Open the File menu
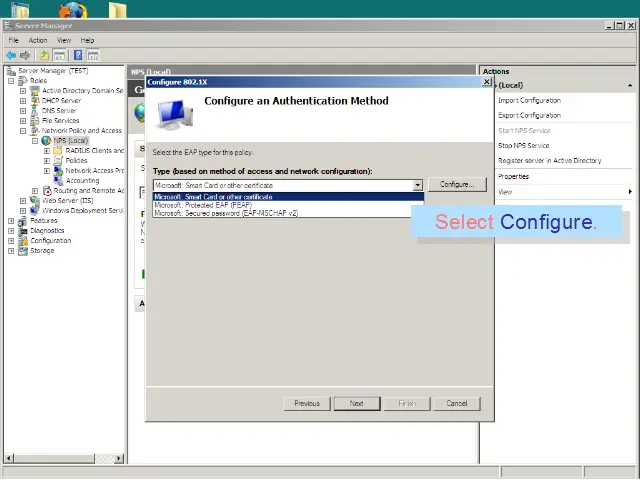The image size is (640, 480). click(x=13, y=40)
